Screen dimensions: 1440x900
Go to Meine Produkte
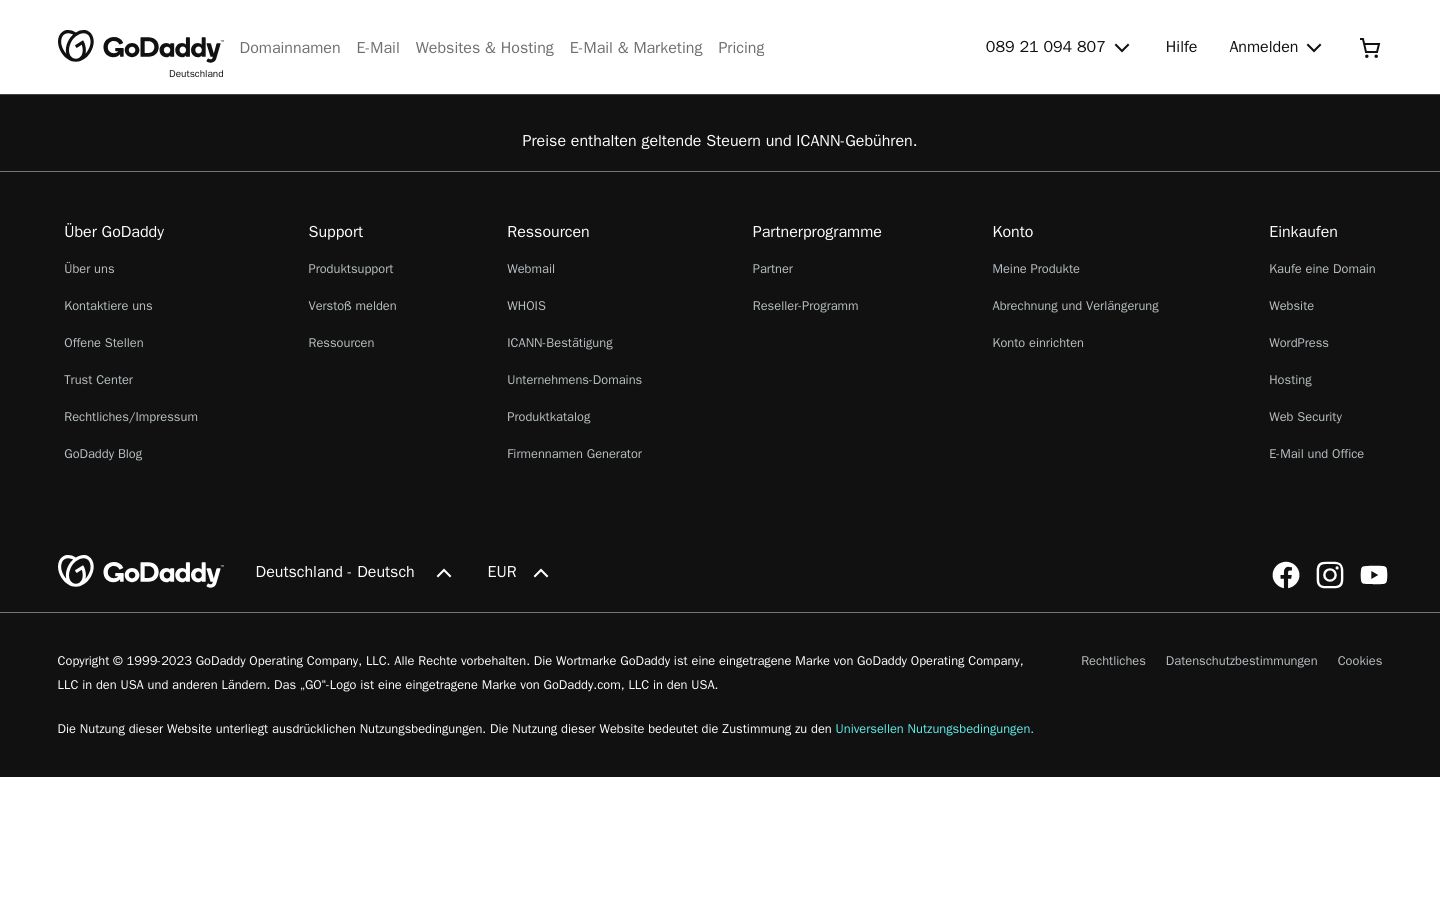click(1036, 269)
